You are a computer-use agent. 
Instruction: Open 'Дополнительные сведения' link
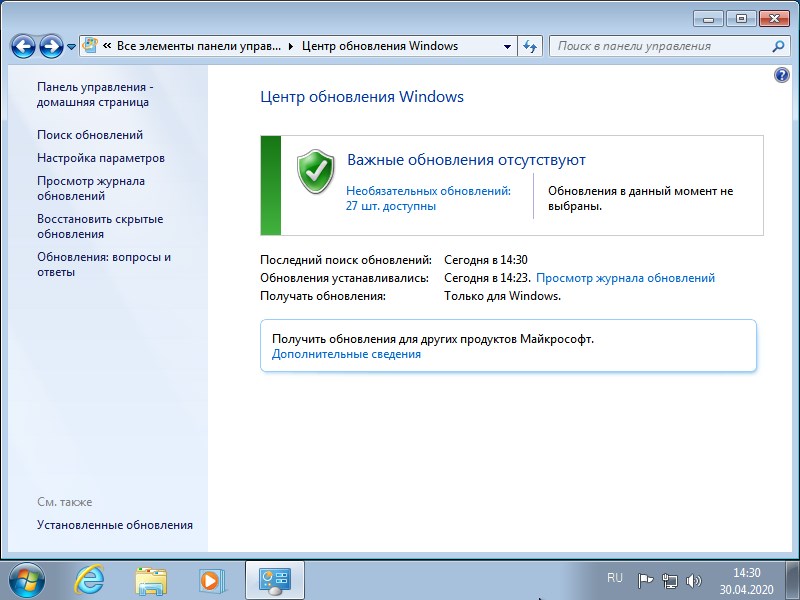point(346,354)
